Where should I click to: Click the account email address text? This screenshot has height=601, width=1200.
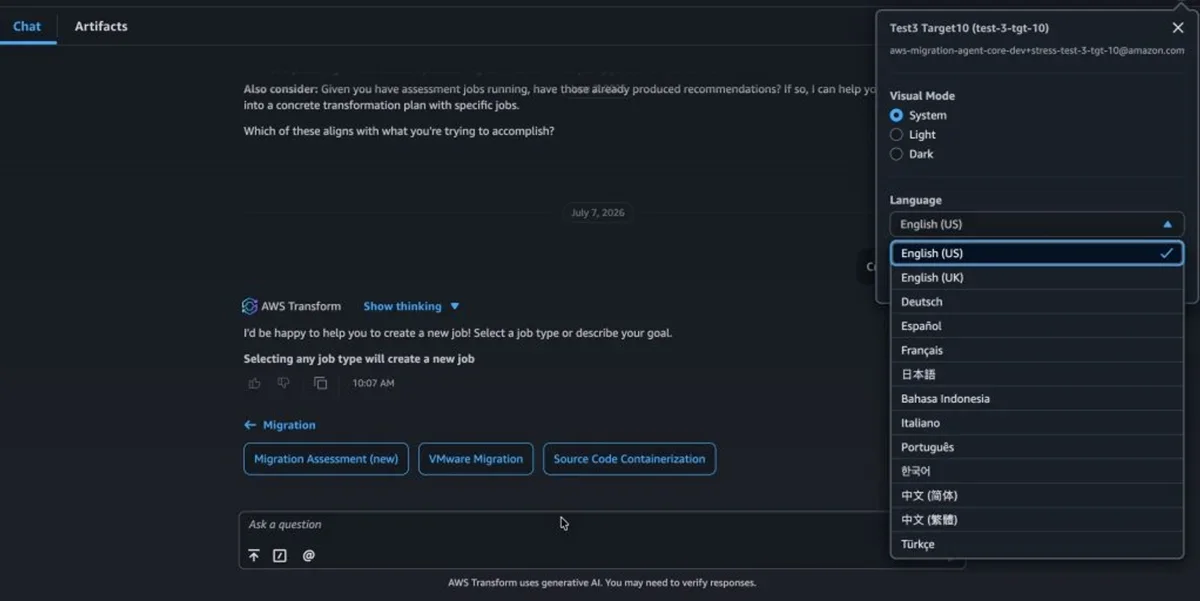pyautogui.click(x=1037, y=51)
